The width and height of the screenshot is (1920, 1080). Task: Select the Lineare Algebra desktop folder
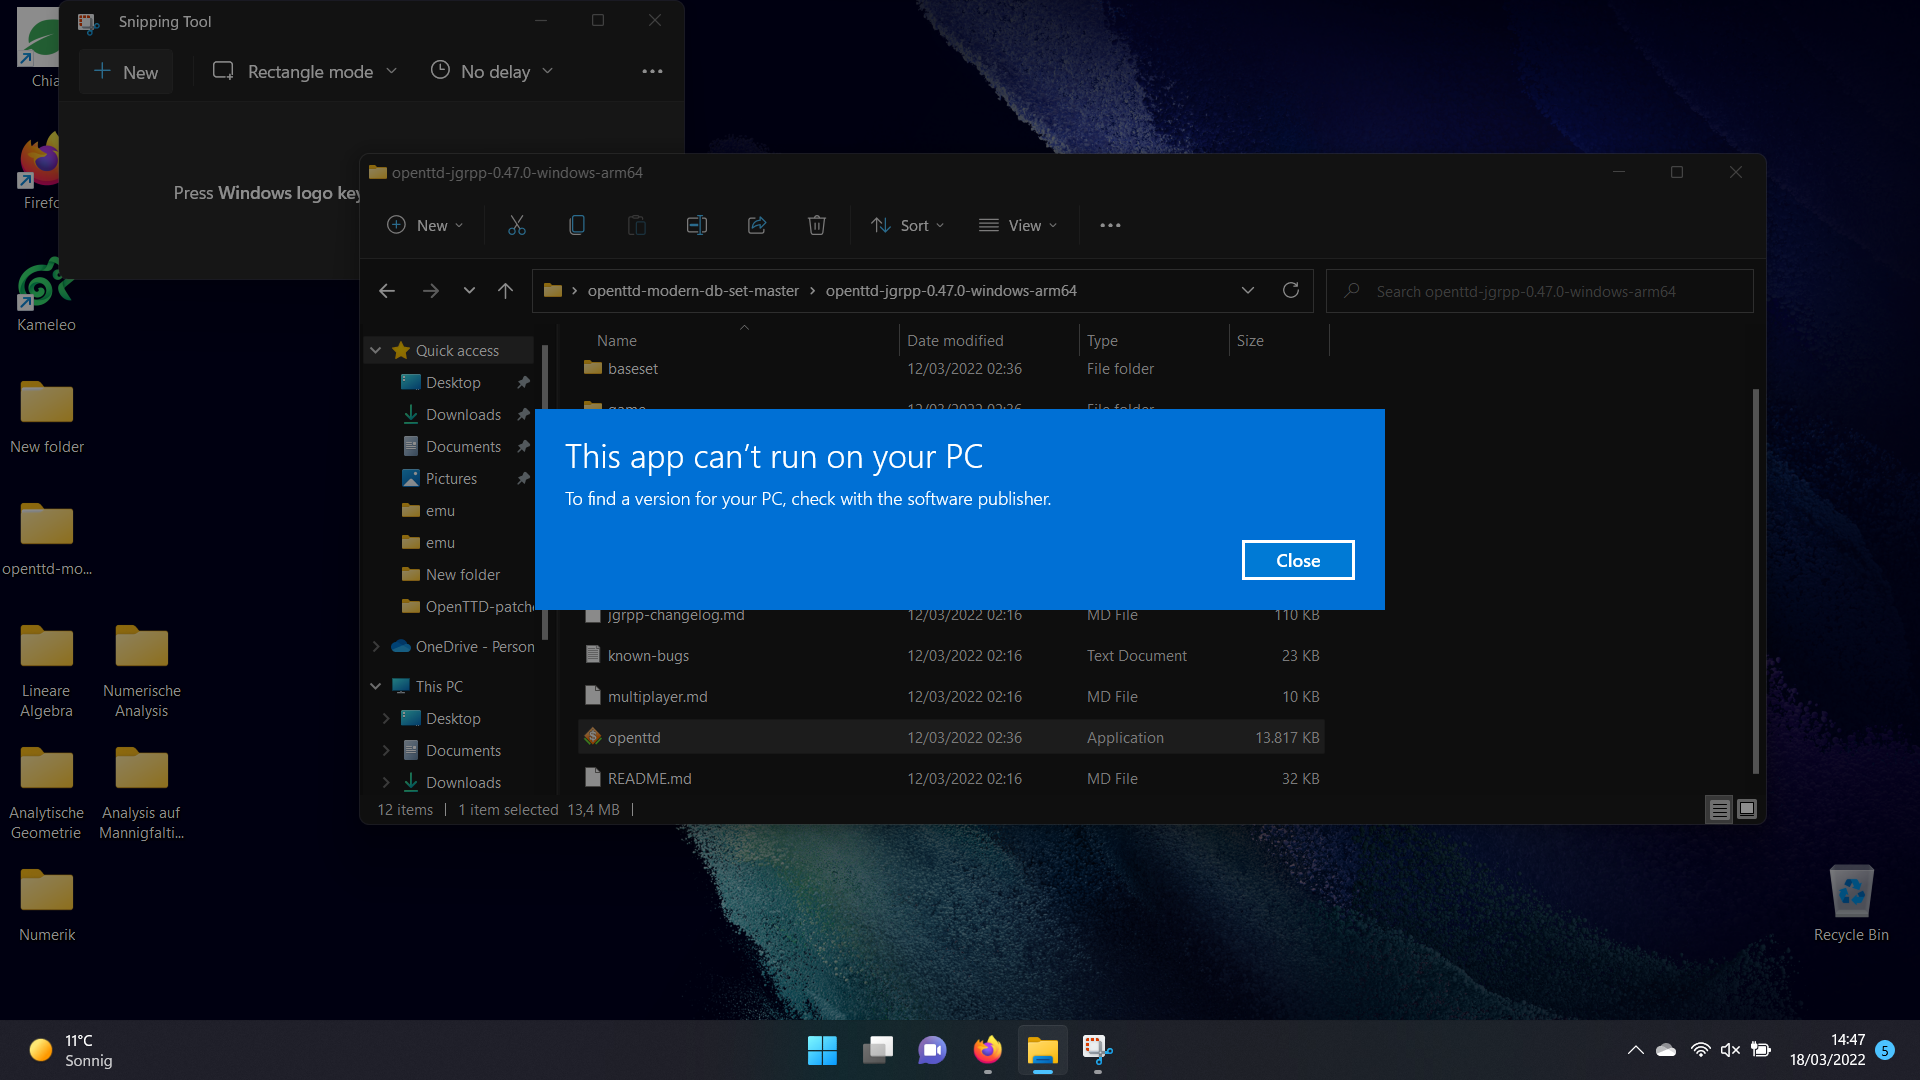[46, 671]
